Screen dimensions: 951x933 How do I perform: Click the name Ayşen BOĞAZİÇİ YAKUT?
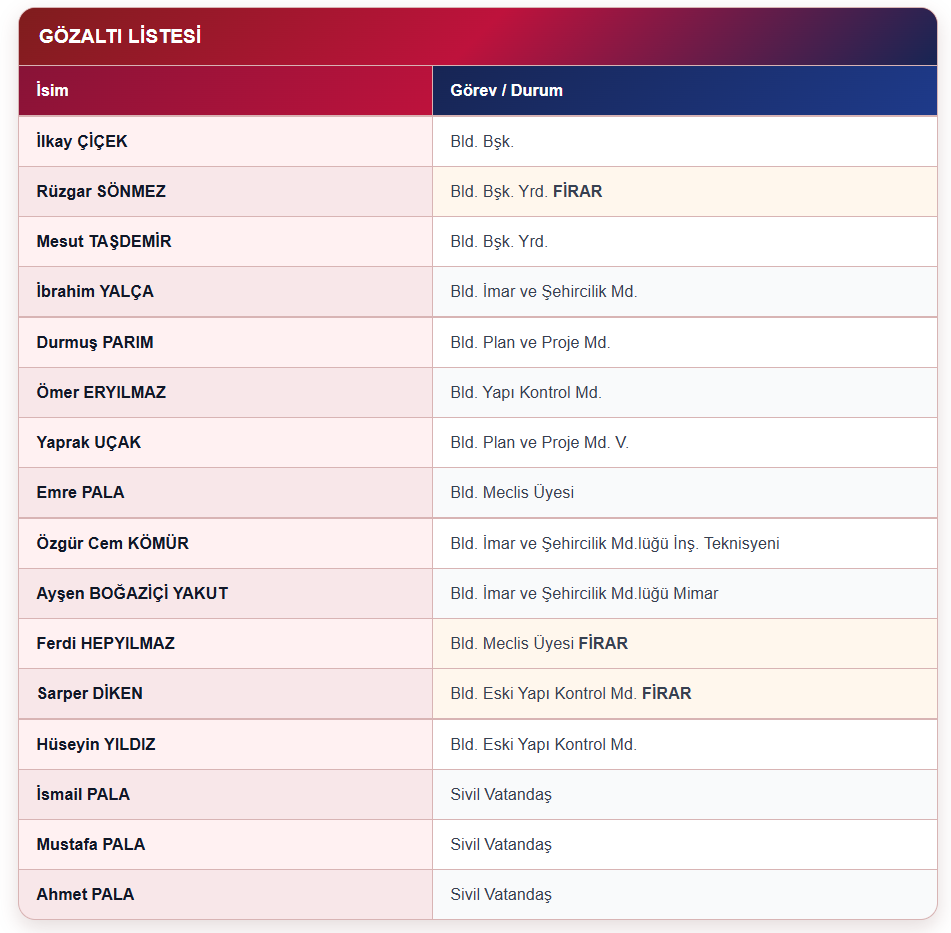click(132, 593)
